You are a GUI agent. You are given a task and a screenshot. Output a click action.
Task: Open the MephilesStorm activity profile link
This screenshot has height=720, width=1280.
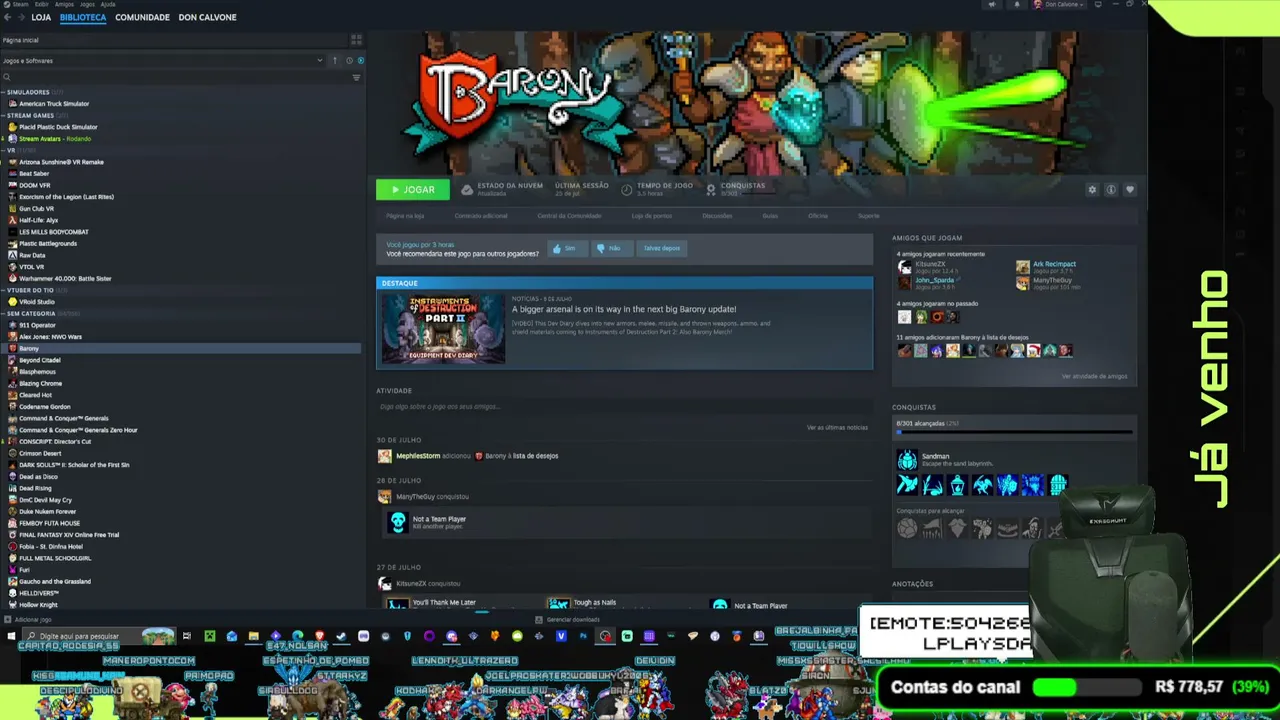418,456
